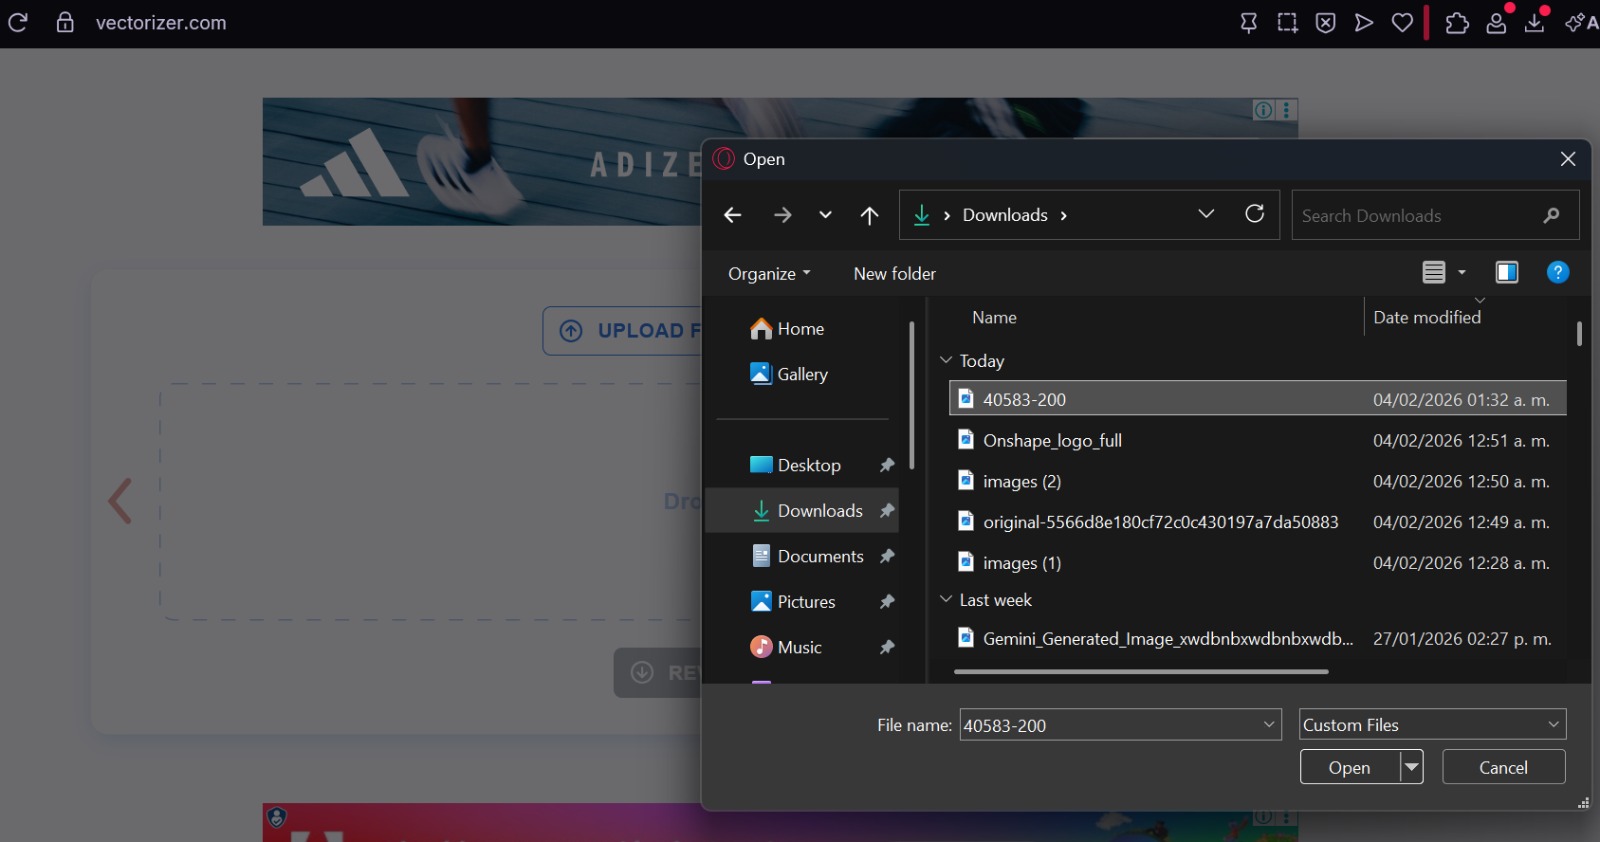
Task: Go back in the Open dialog
Action: point(733,215)
